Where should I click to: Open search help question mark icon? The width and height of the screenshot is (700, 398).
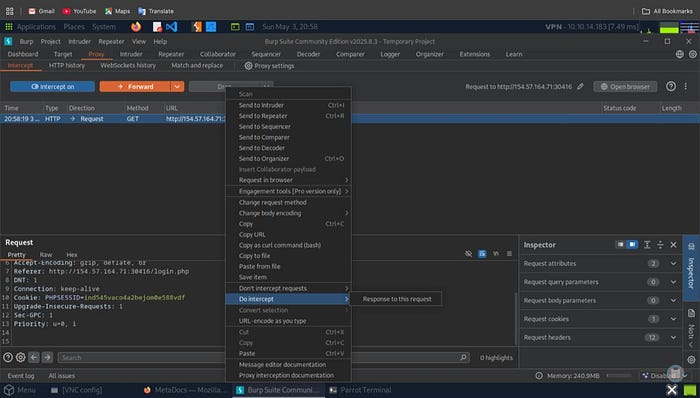8,357
